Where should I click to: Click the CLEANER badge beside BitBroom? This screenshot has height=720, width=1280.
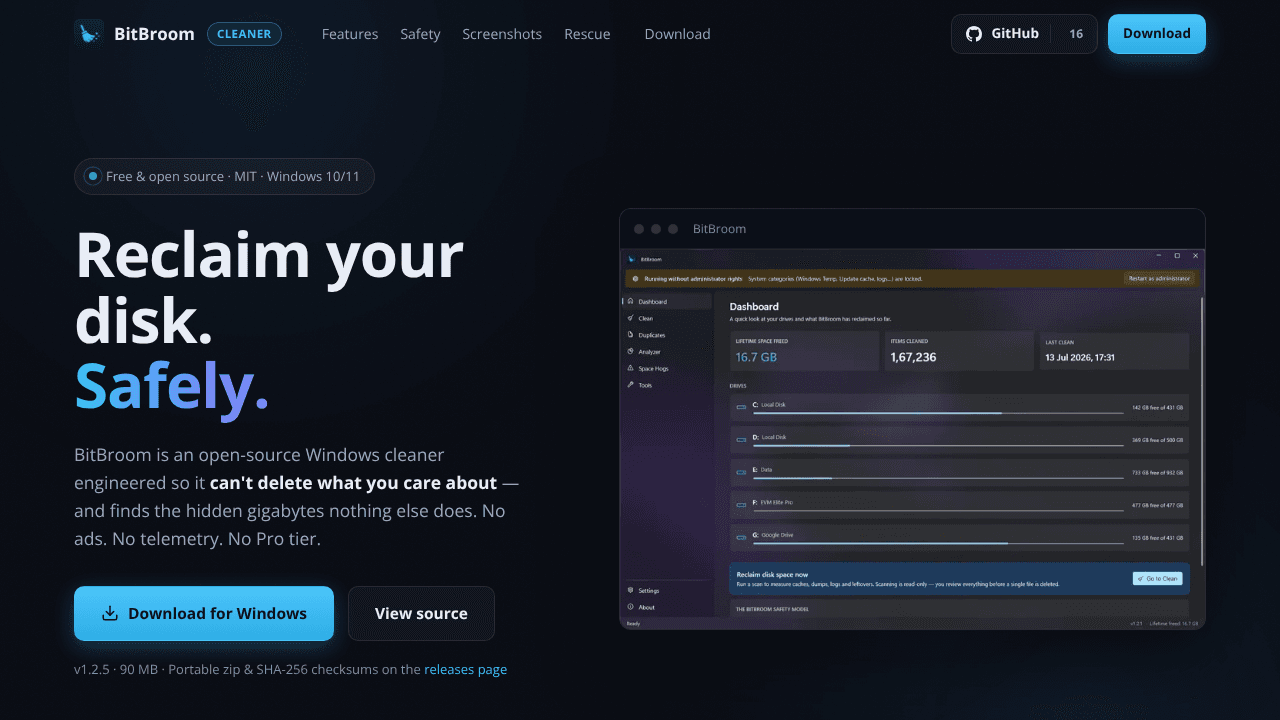pos(244,34)
